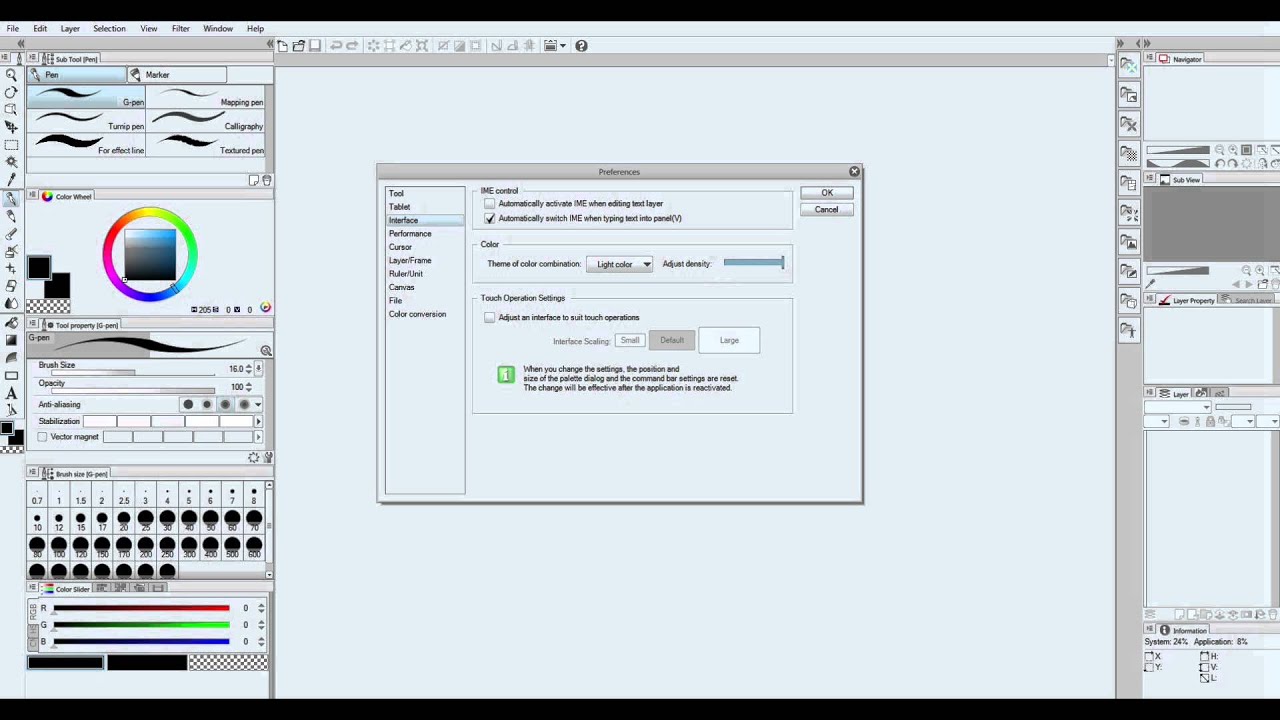Select Color conversion category in Preferences

(x=418, y=314)
